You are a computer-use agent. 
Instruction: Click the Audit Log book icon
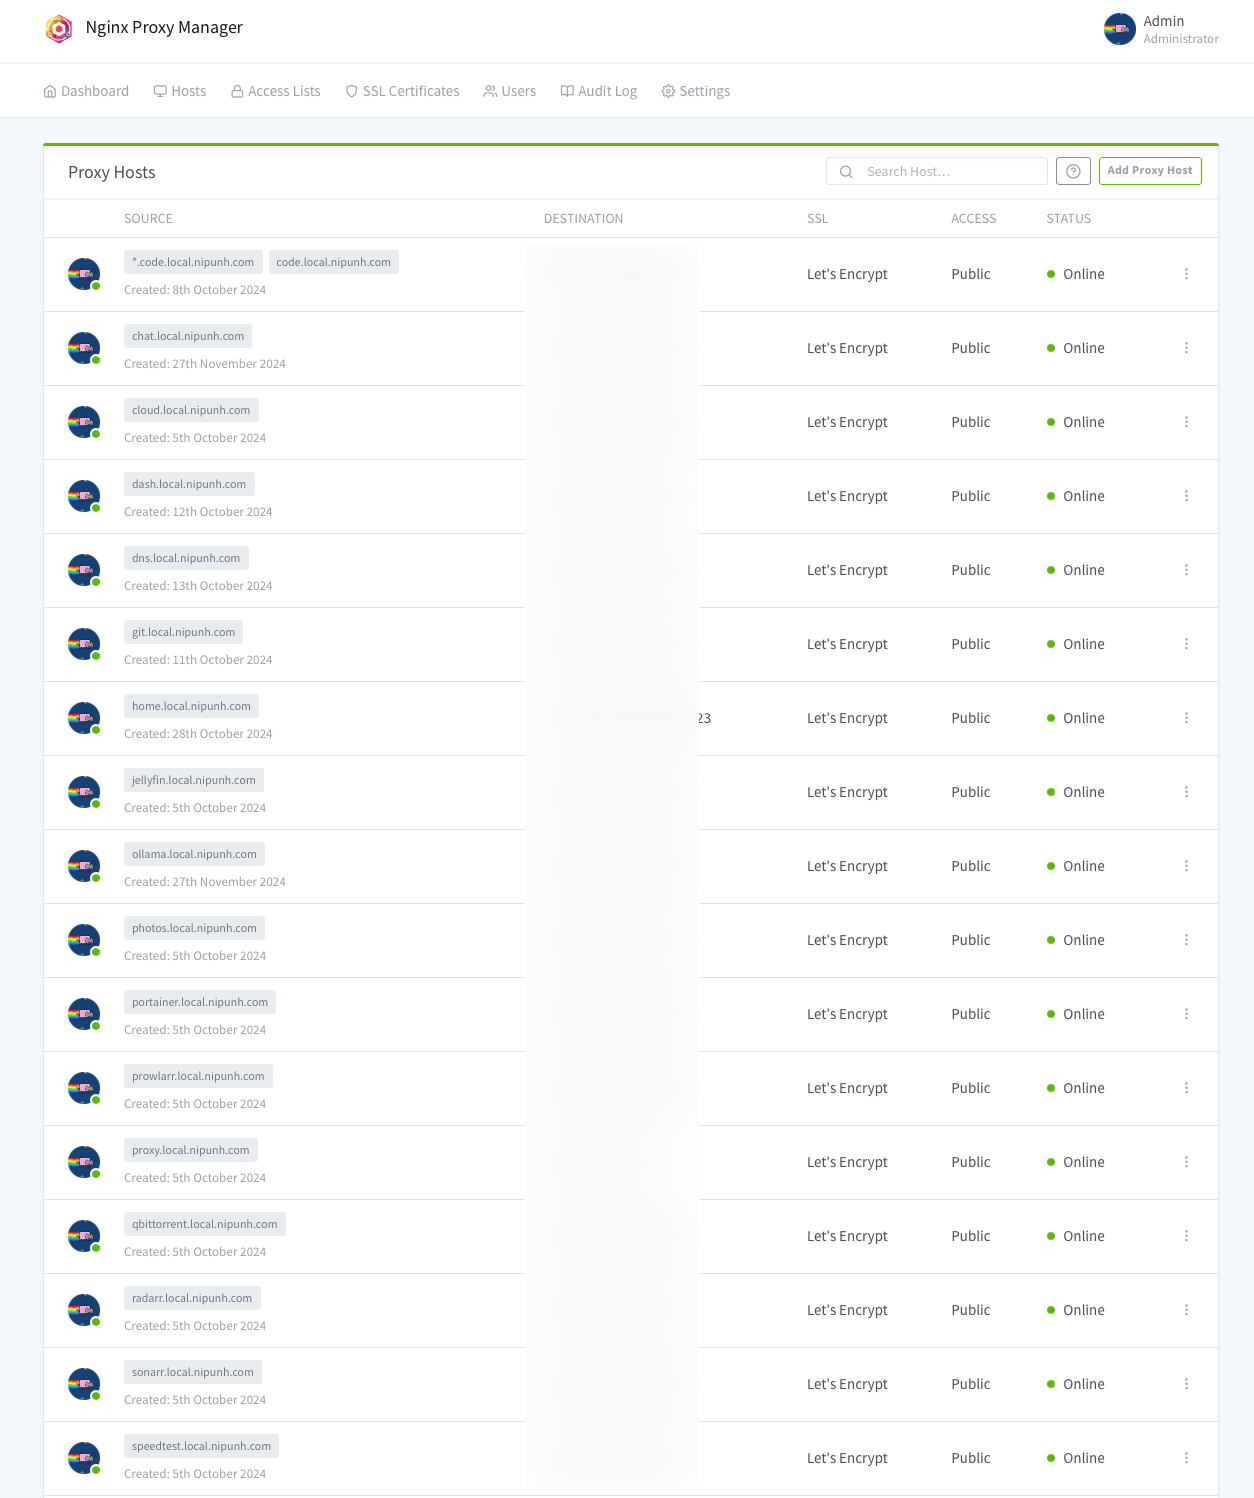pyautogui.click(x=567, y=90)
